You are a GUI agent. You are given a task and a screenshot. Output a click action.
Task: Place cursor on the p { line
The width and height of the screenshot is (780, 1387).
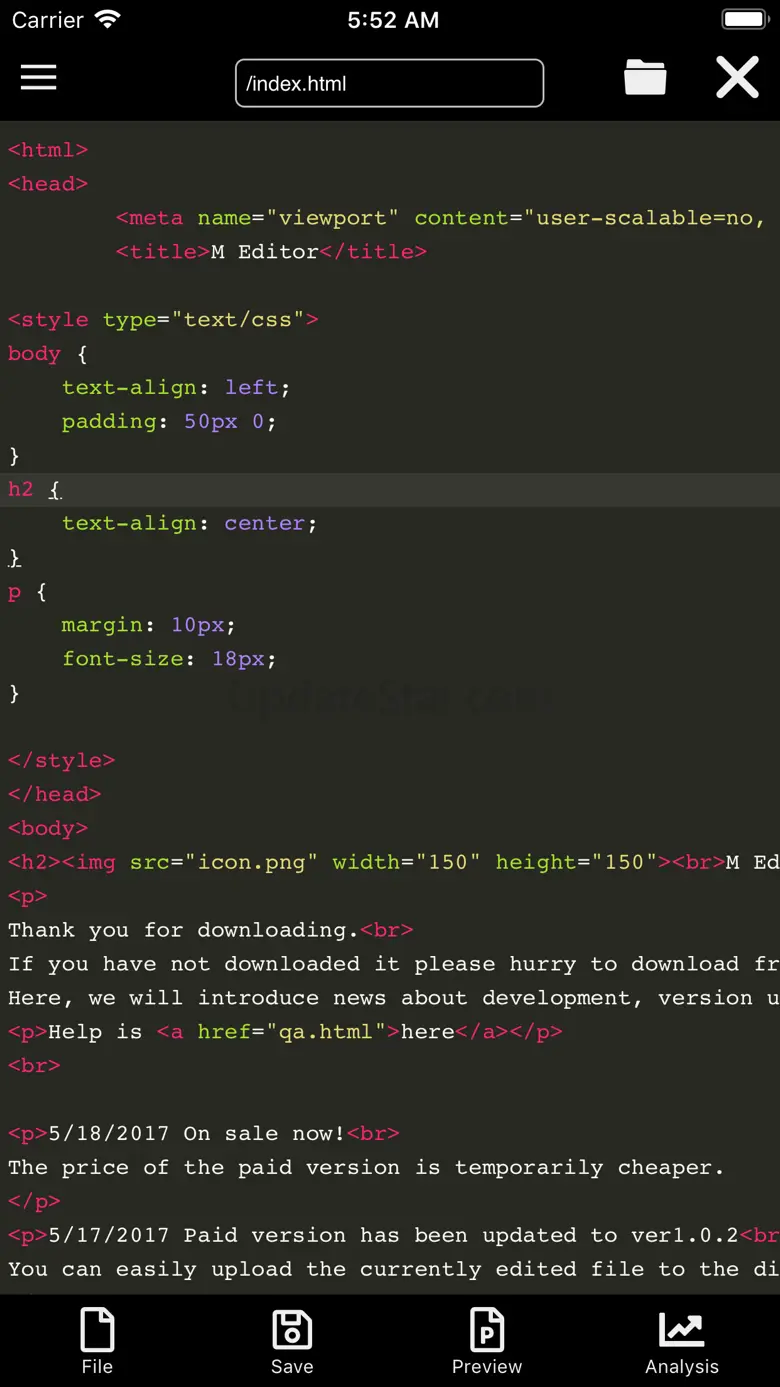tap(27, 592)
